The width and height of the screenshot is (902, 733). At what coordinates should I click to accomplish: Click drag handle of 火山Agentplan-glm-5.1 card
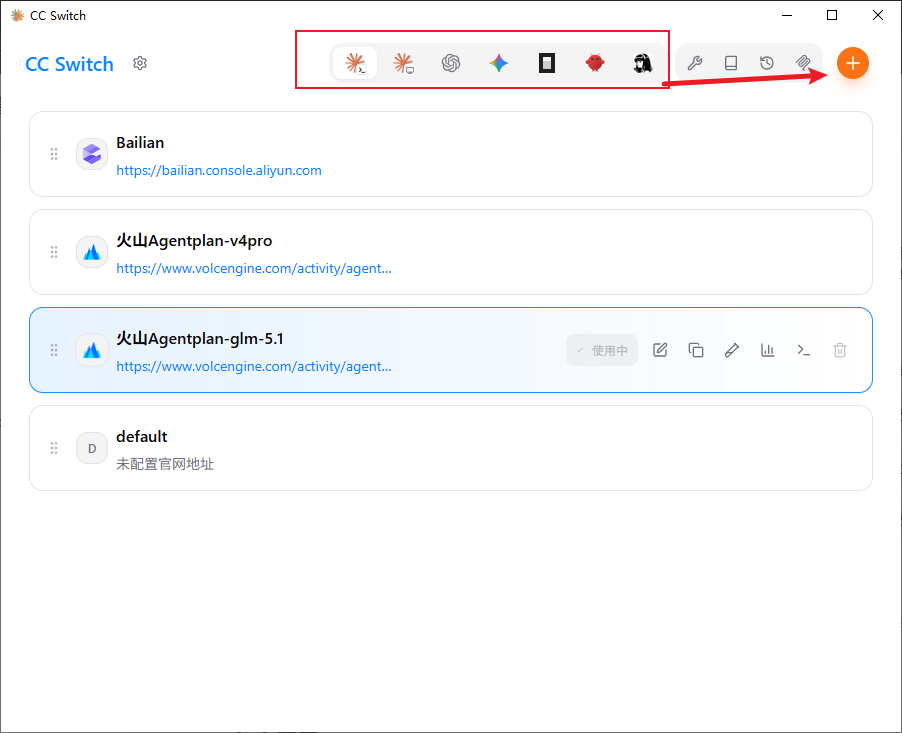click(54, 350)
